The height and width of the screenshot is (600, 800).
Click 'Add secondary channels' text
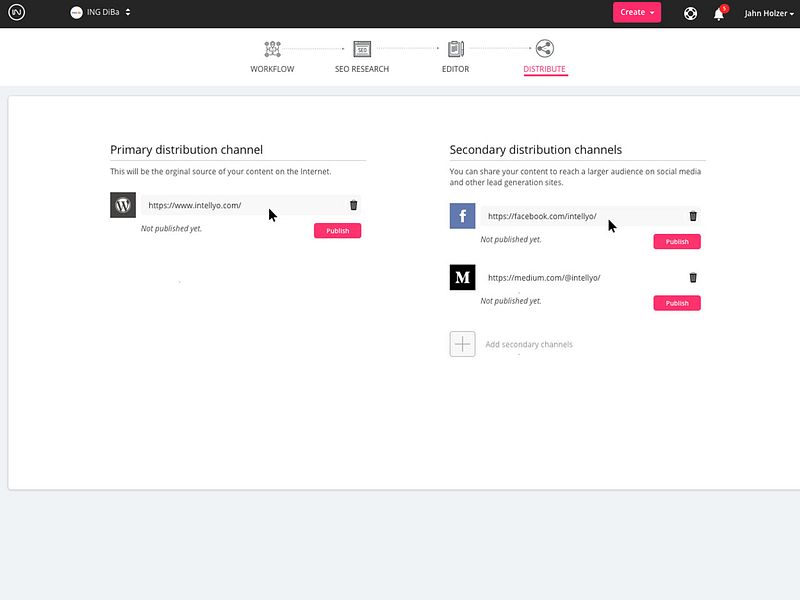click(x=529, y=344)
